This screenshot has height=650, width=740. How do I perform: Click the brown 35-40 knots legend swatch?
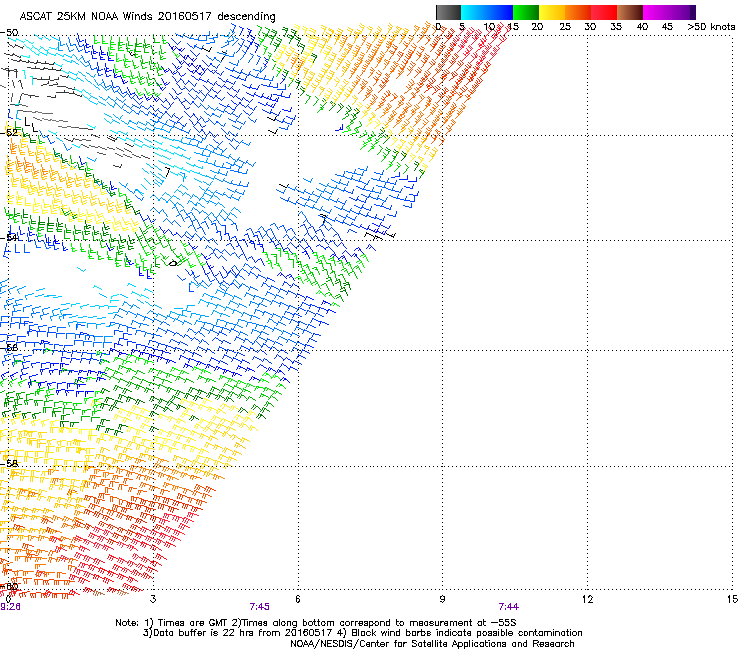[x=630, y=12]
